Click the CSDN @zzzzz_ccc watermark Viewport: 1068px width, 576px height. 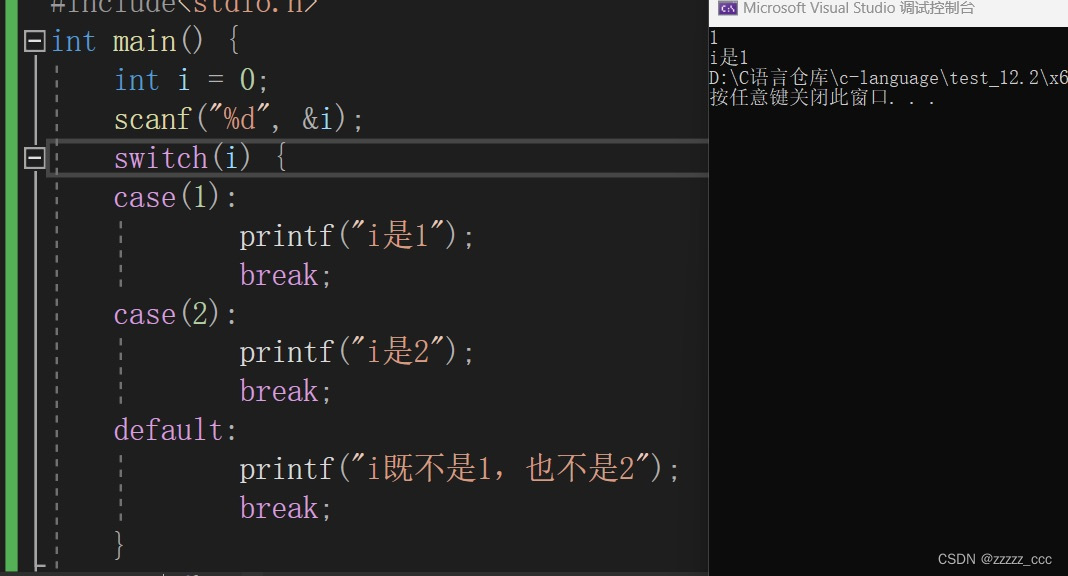click(x=997, y=559)
